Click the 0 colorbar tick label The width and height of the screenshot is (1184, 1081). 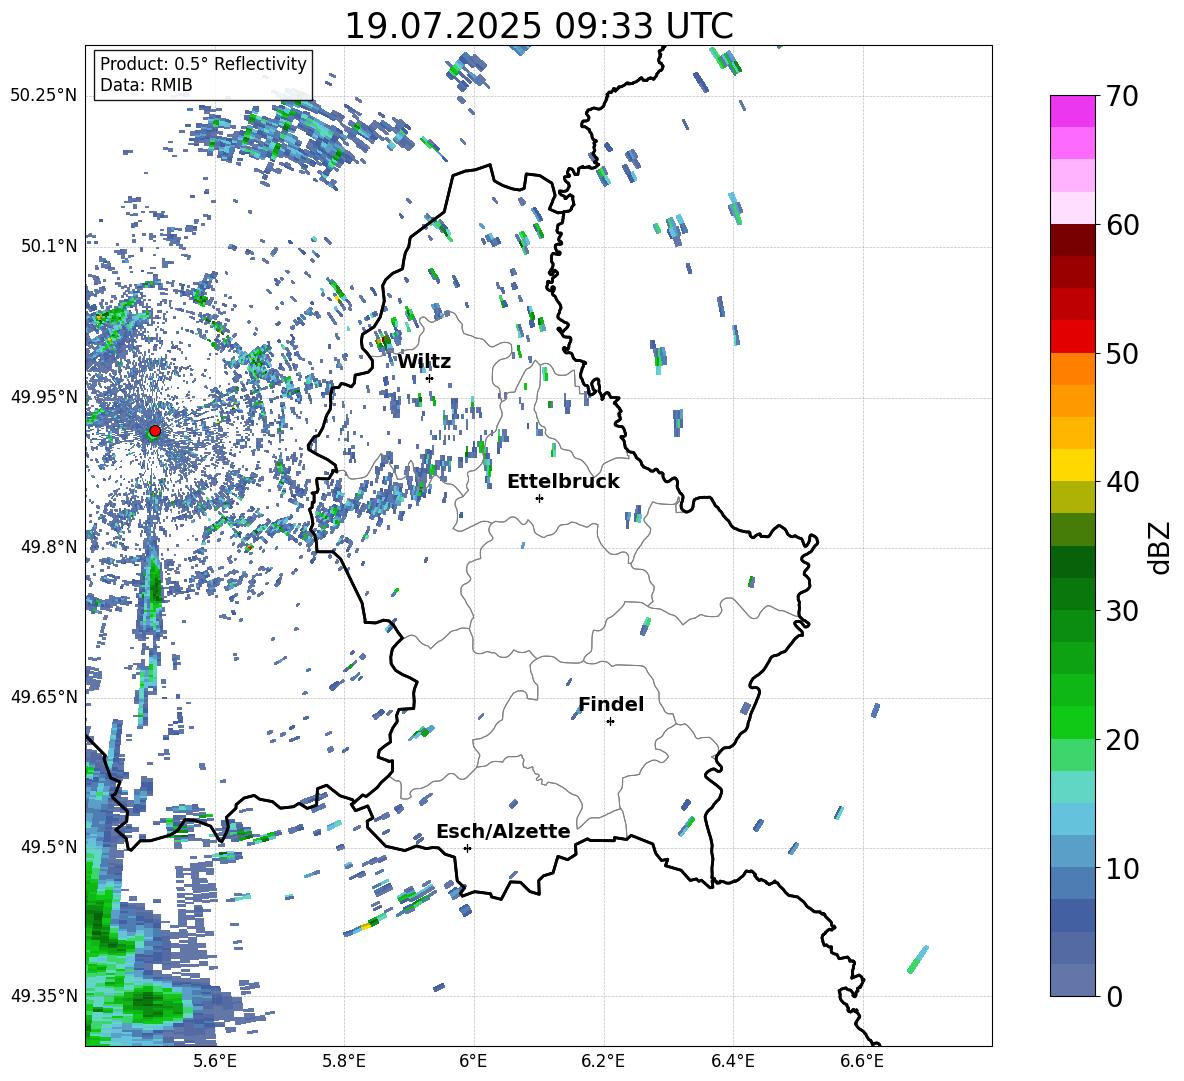(x=1115, y=997)
